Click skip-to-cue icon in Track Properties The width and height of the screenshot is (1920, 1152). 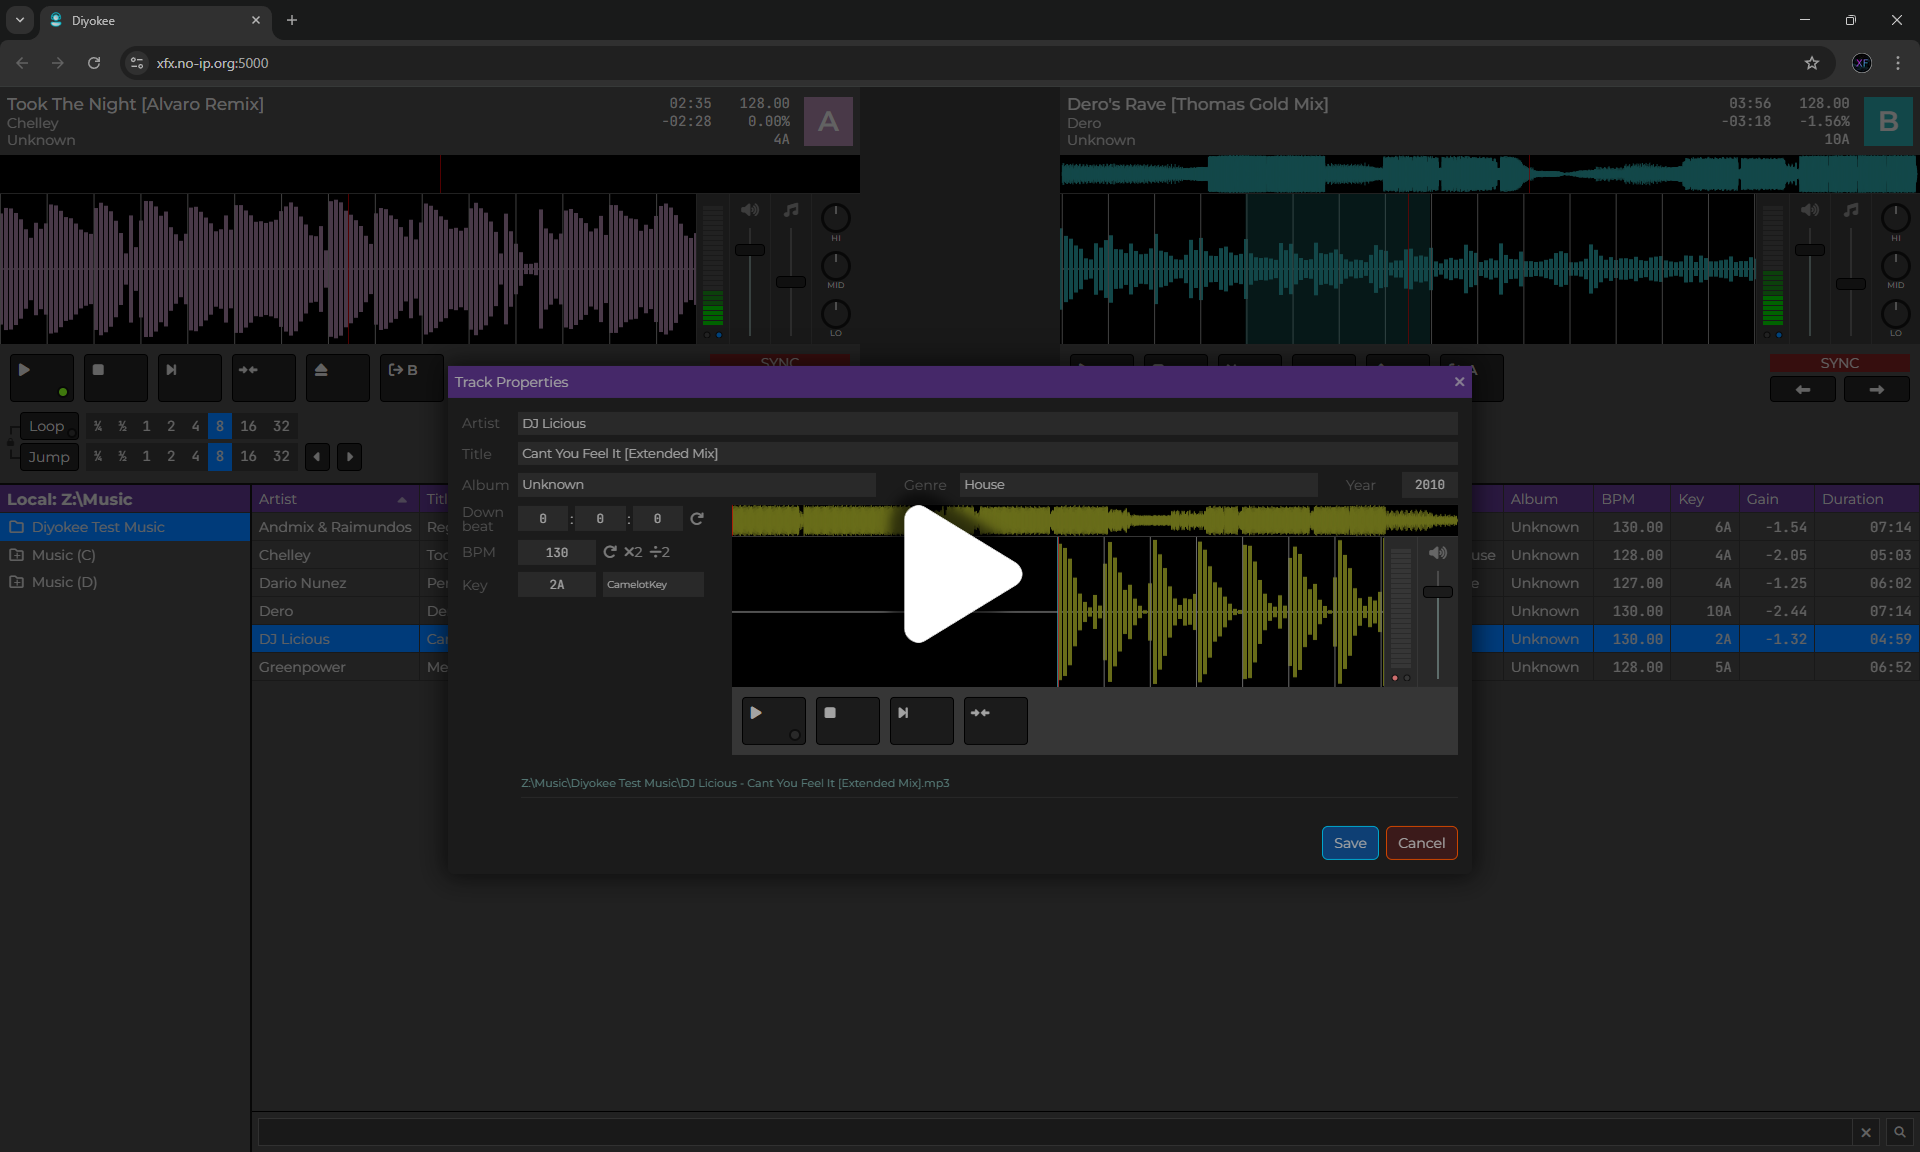click(x=921, y=721)
